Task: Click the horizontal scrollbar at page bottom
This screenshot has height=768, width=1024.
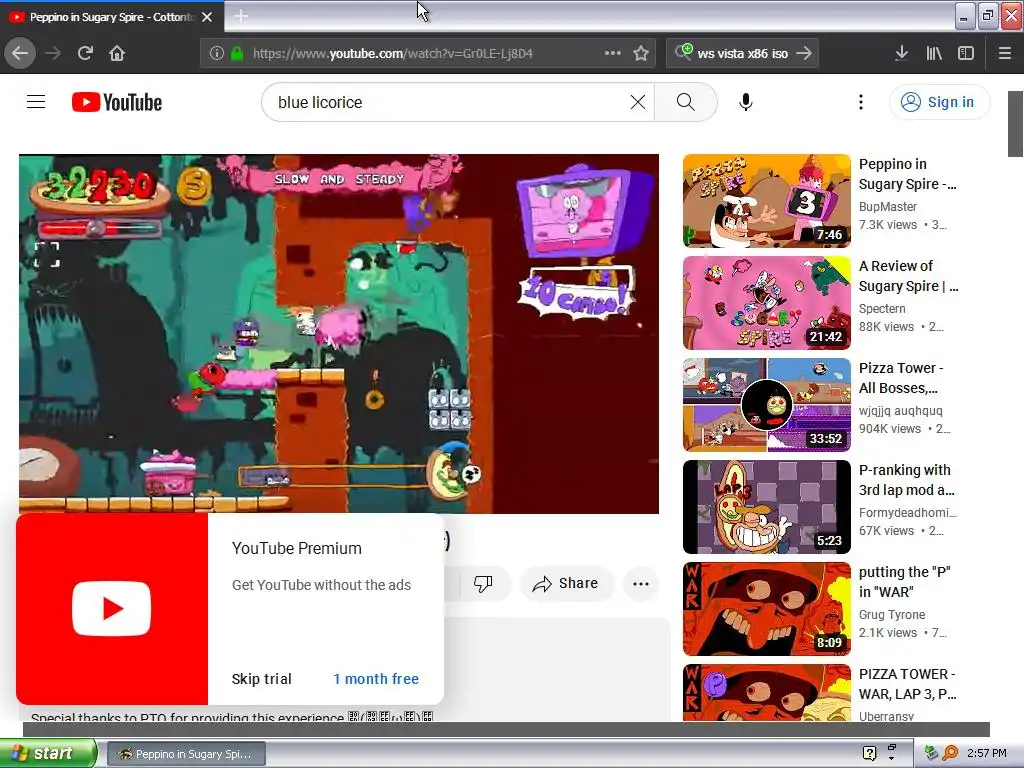Action: pyautogui.click(x=506, y=729)
